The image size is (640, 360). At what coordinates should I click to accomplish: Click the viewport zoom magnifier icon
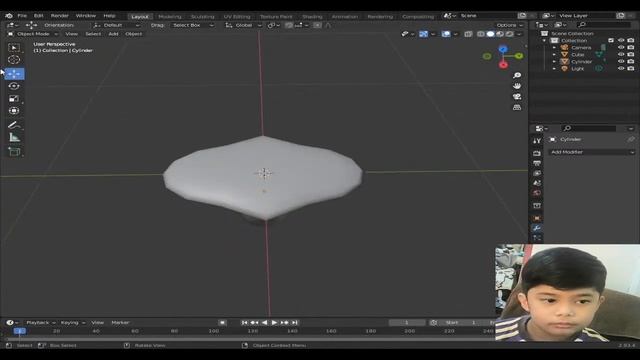[x=517, y=76]
